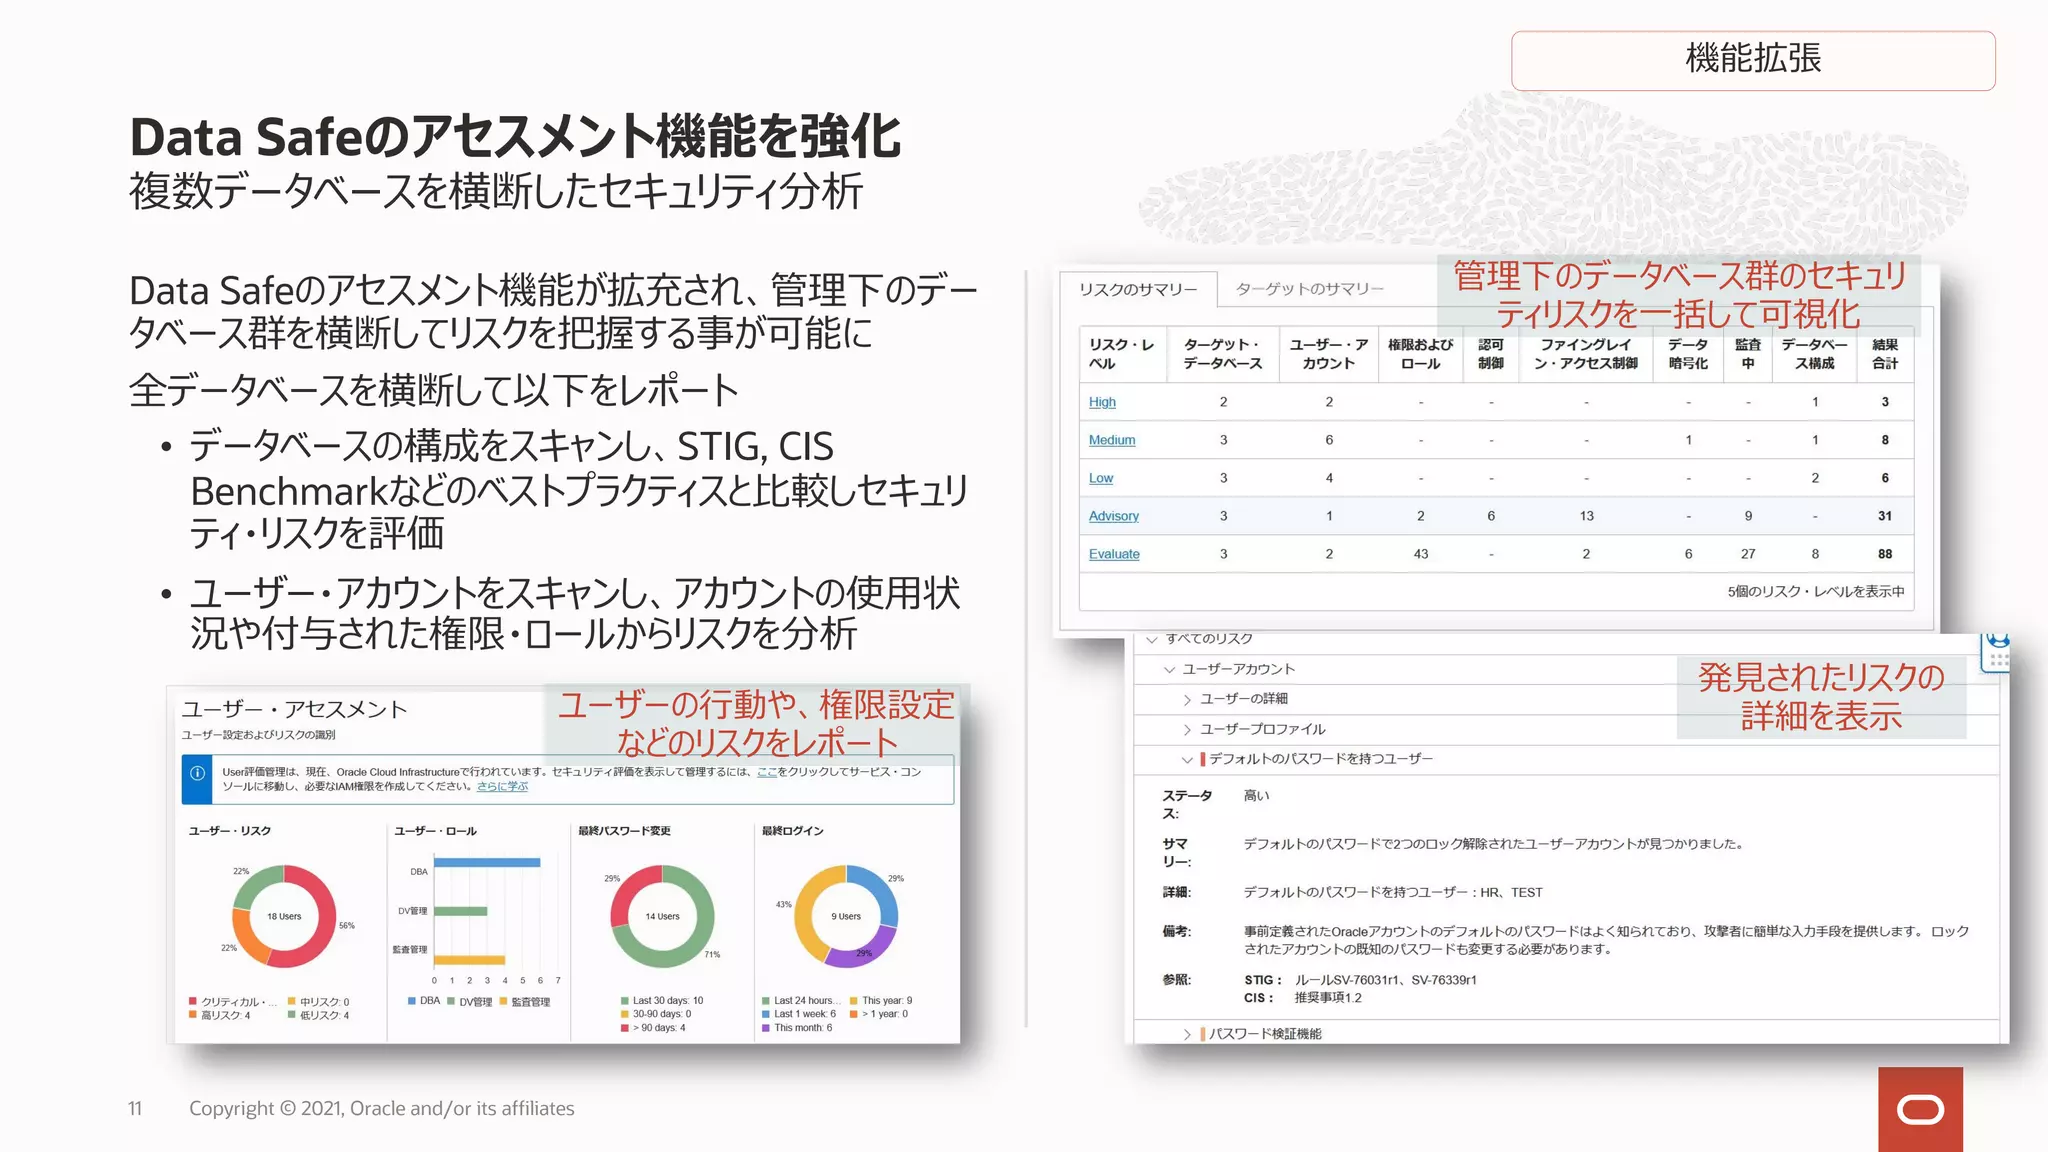Click the 結果合計 column header
Image resolution: width=2048 pixels, height=1152 pixels.
(1885, 354)
